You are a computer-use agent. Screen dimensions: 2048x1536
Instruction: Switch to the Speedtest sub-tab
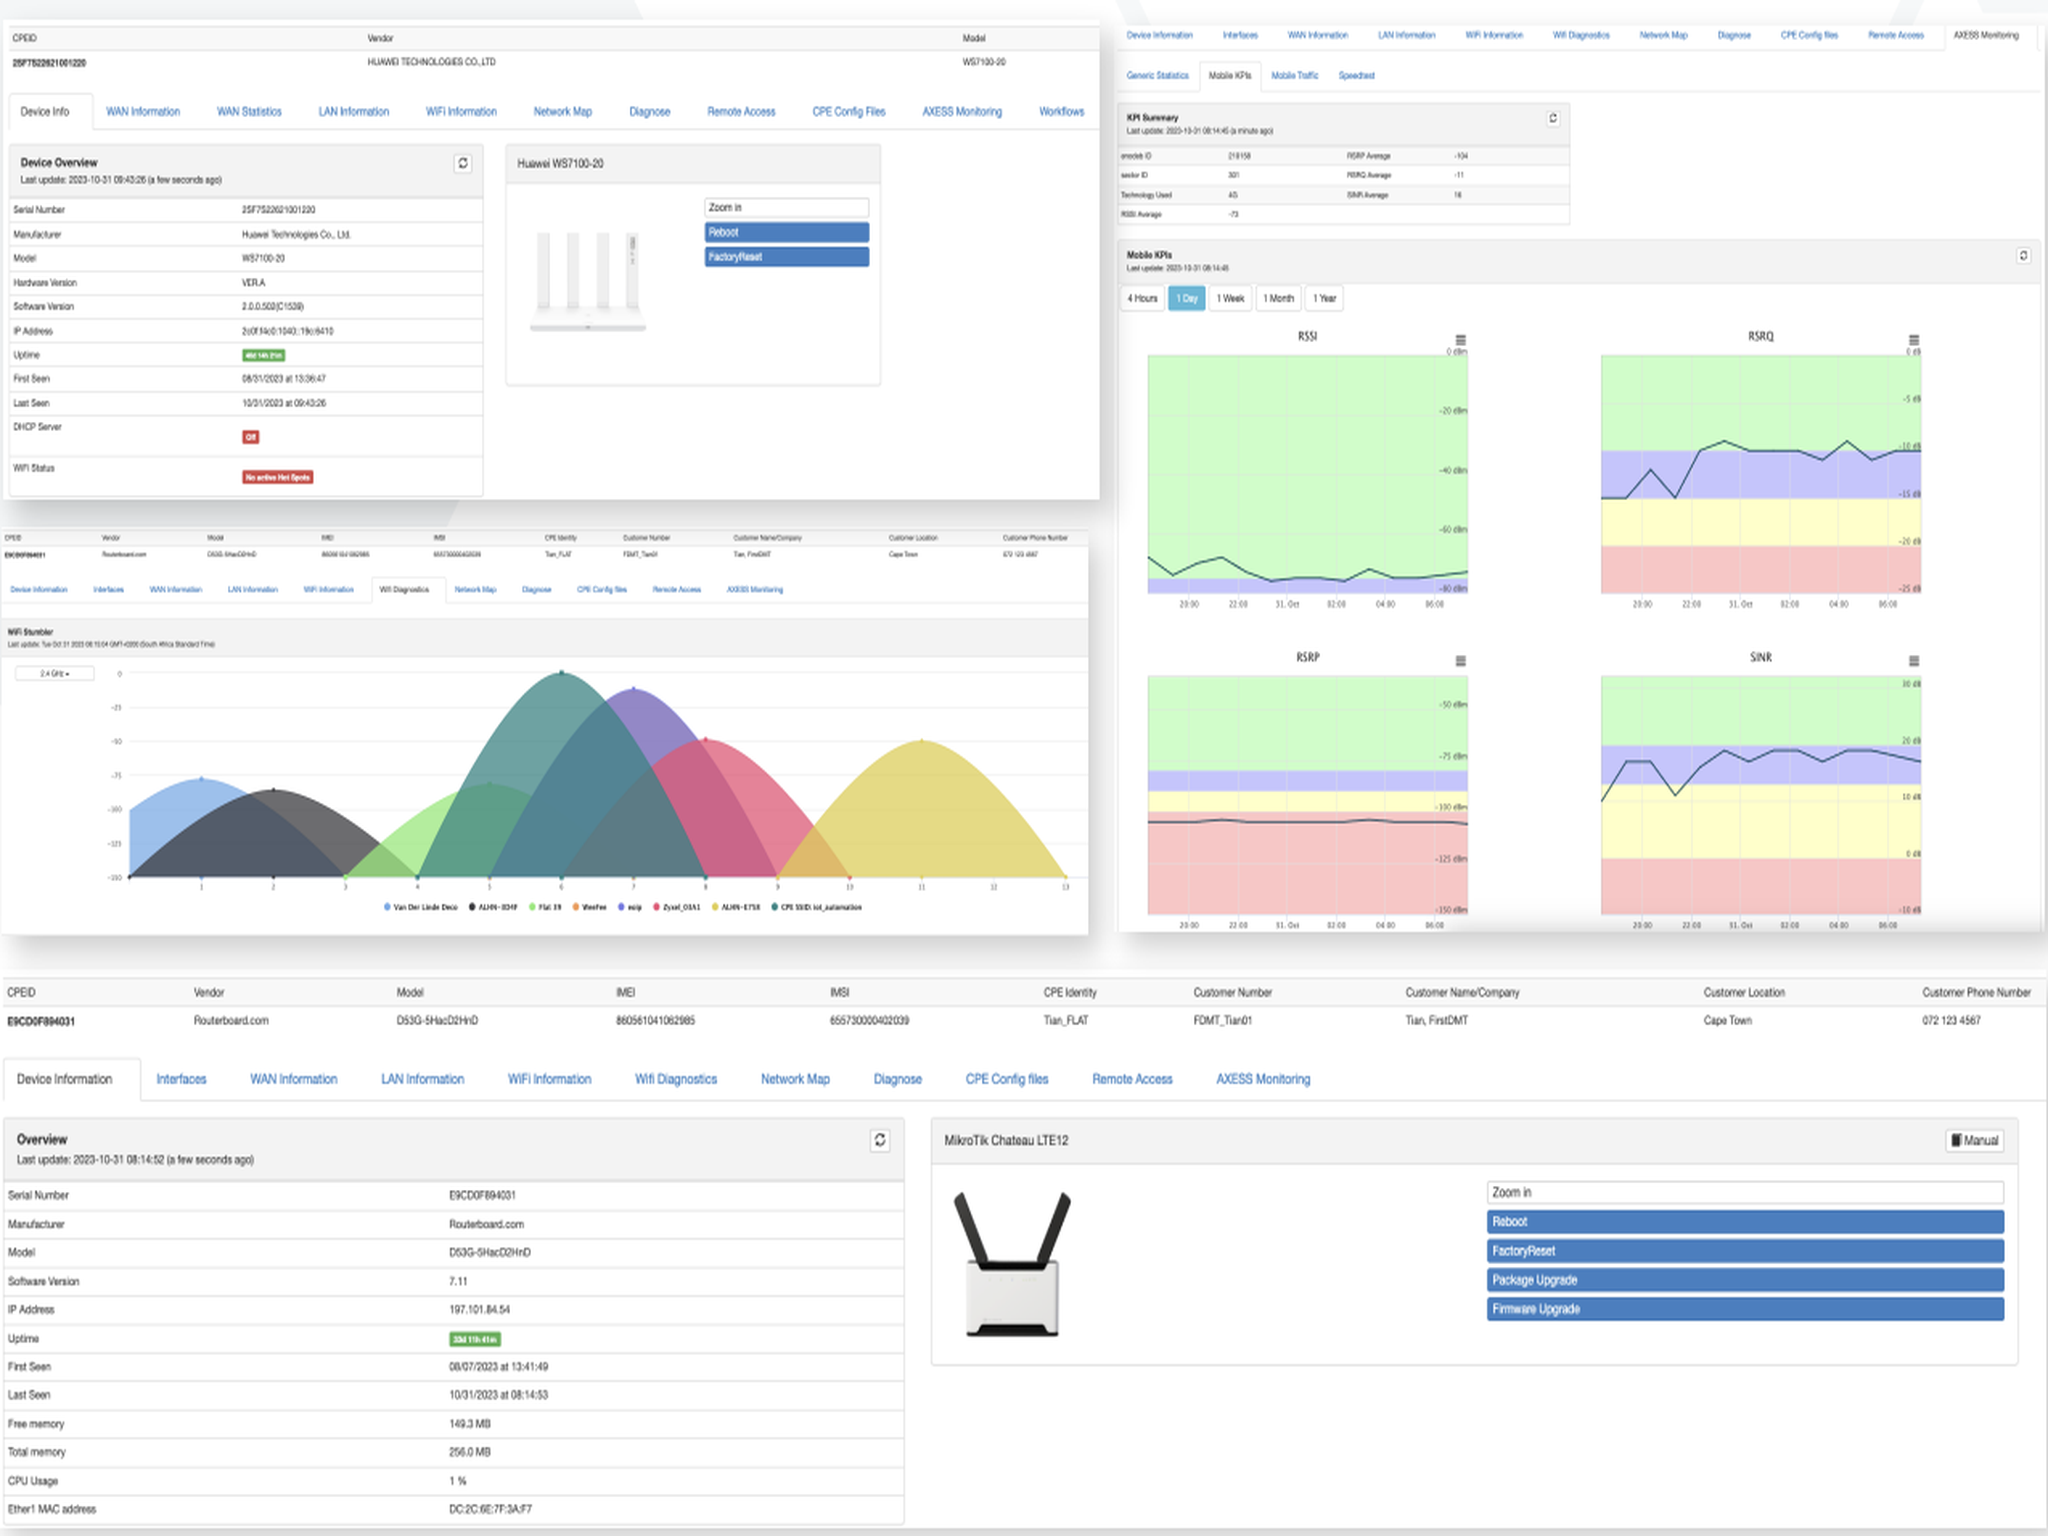tap(1356, 76)
